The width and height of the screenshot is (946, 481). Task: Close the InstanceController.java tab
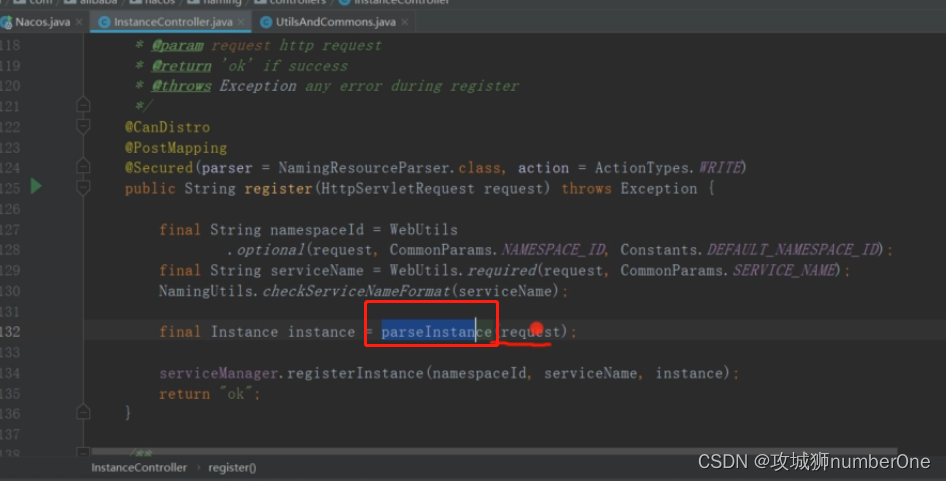coord(241,22)
